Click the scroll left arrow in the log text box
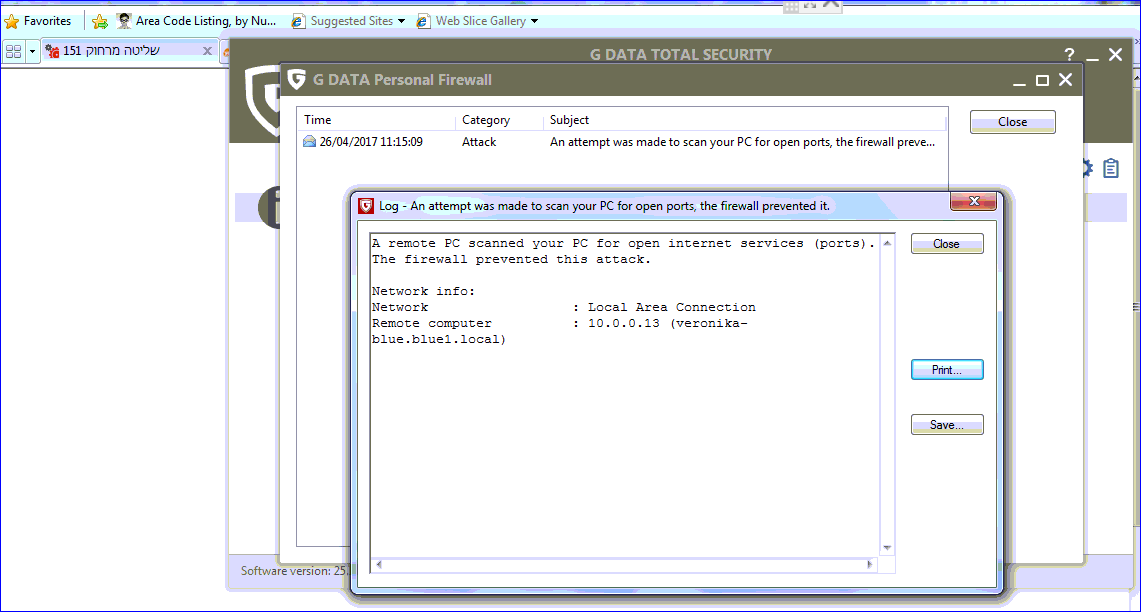1141x612 pixels. (379, 565)
